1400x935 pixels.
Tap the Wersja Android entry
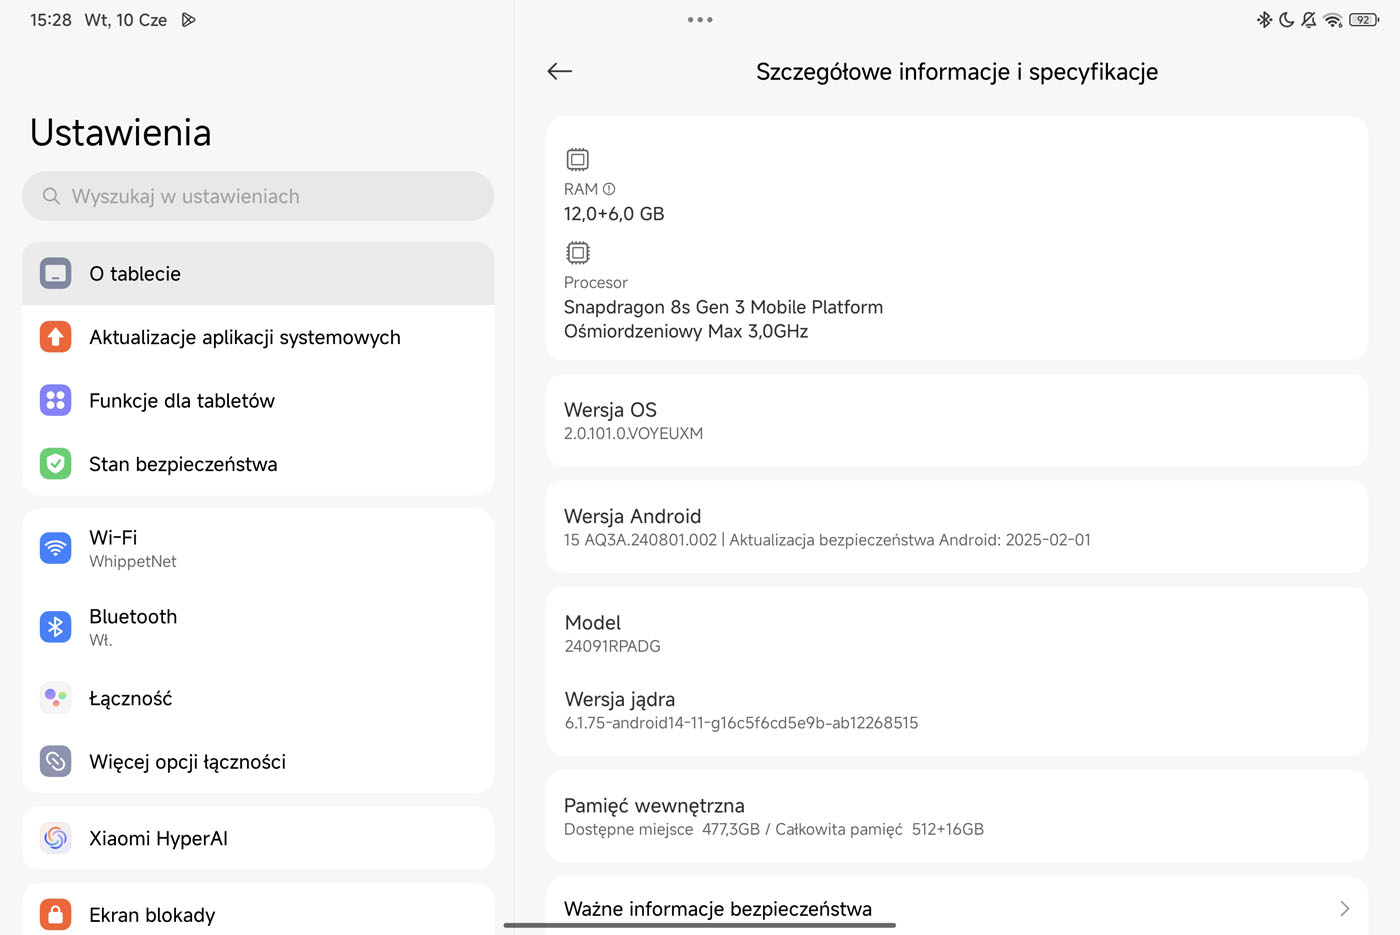[x=957, y=527]
